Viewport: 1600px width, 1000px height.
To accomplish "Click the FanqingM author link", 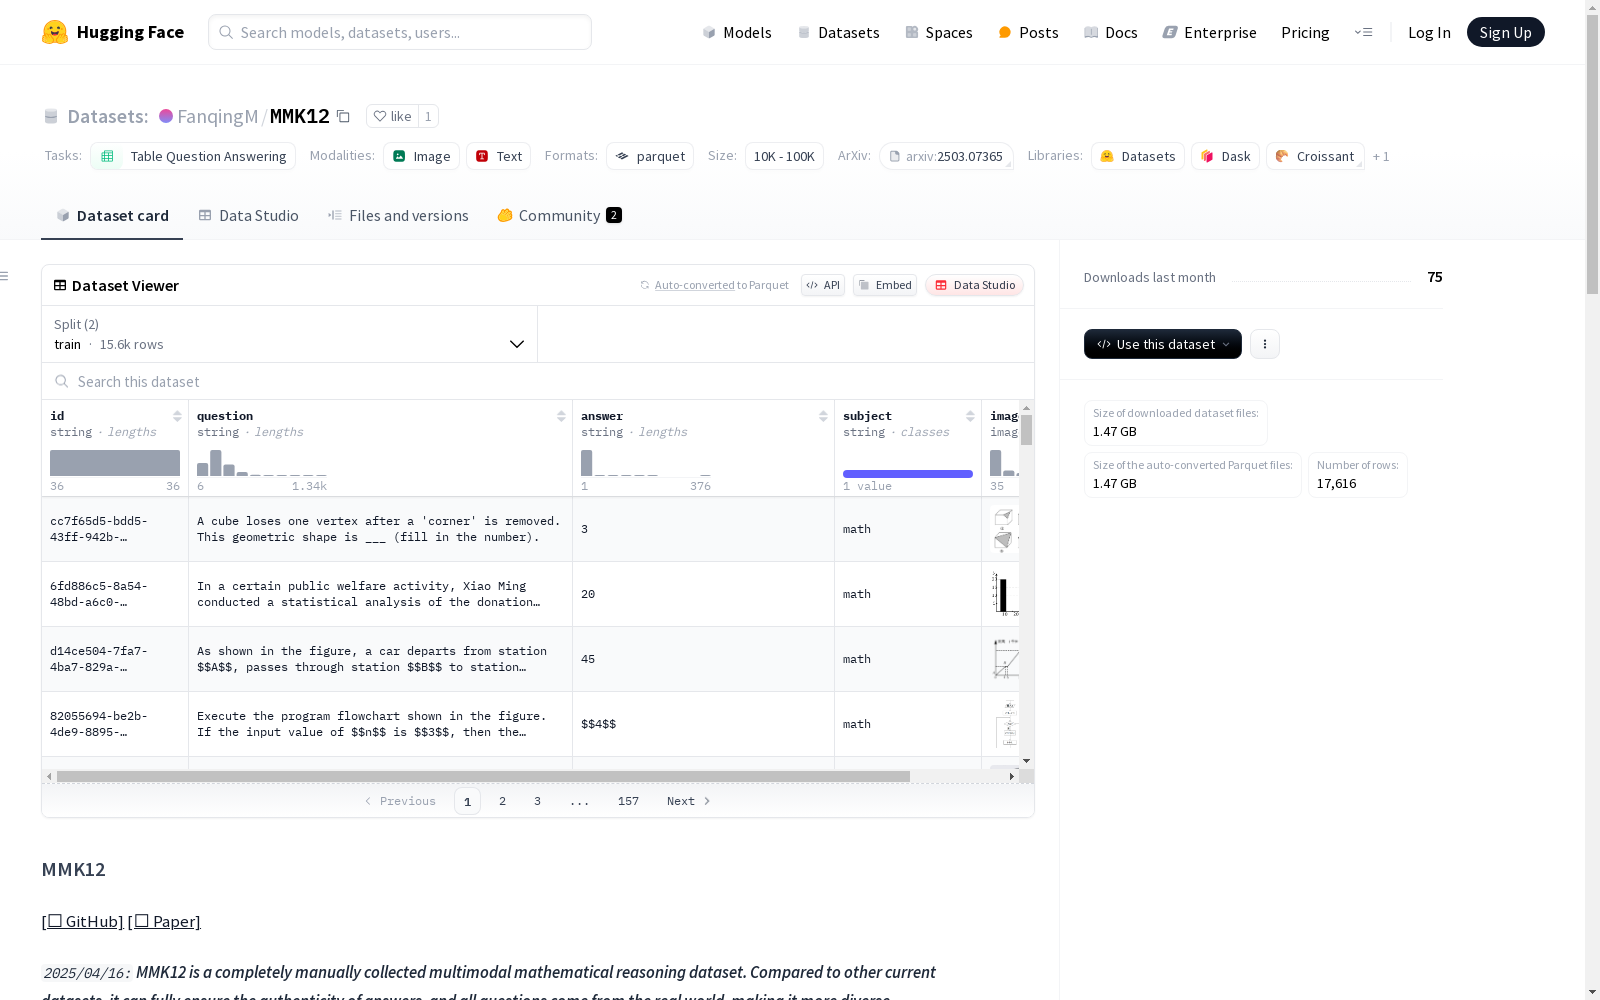I will pos(217,116).
